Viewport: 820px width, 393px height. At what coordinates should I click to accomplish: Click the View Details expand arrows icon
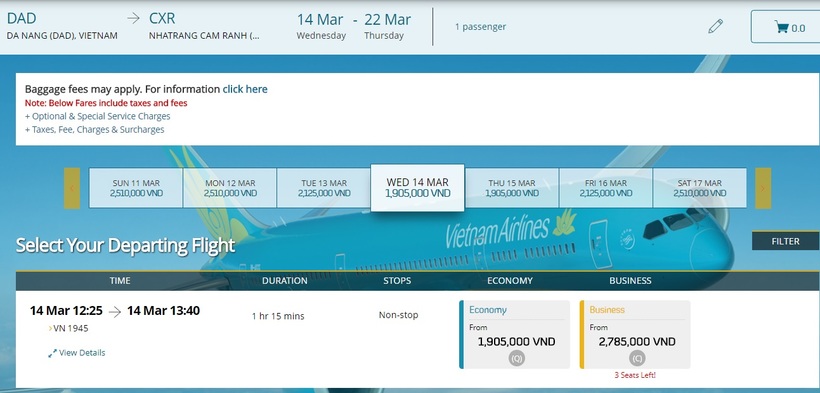pos(52,354)
